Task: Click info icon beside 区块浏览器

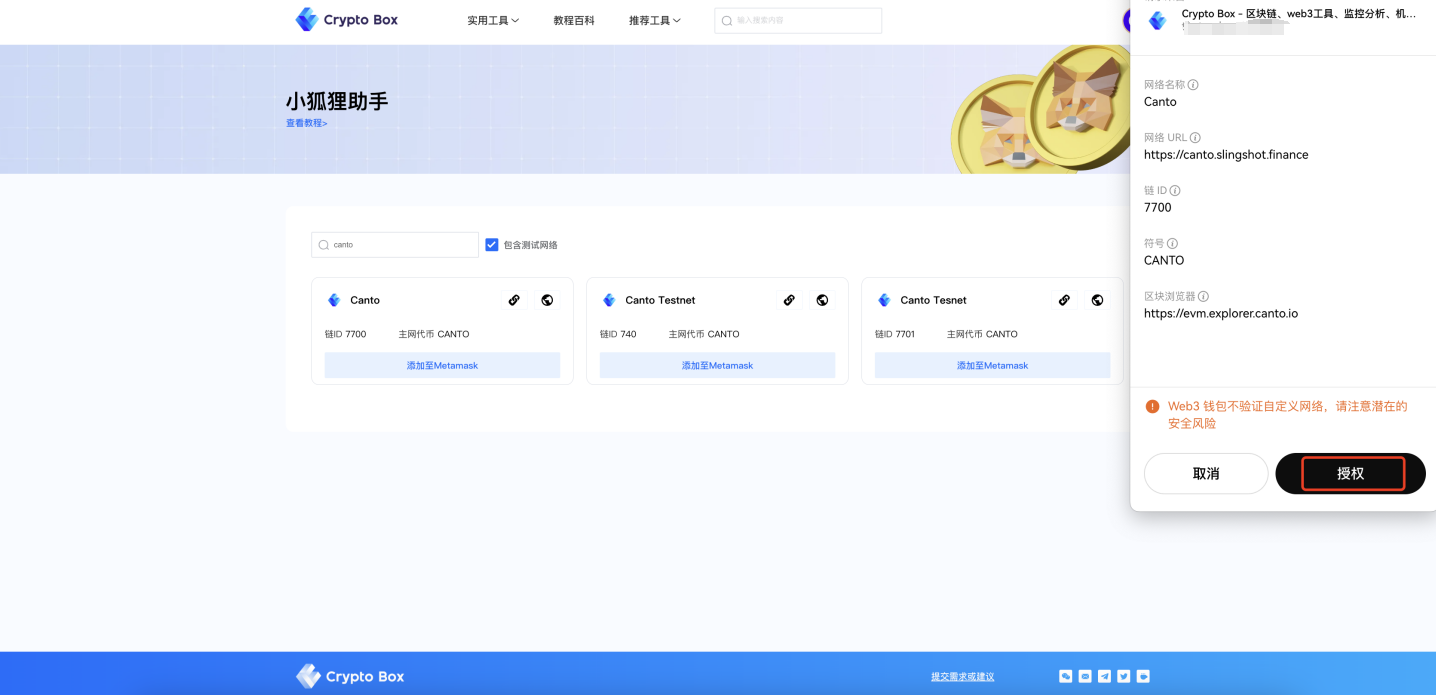Action: pos(1203,297)
